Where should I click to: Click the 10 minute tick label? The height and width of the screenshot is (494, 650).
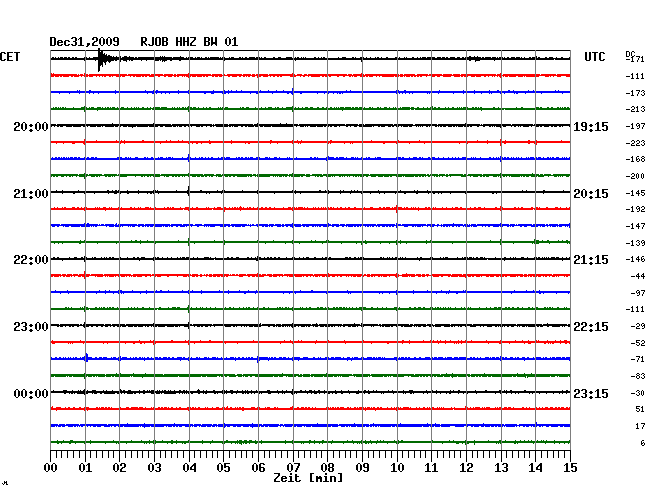click(397, 467)
